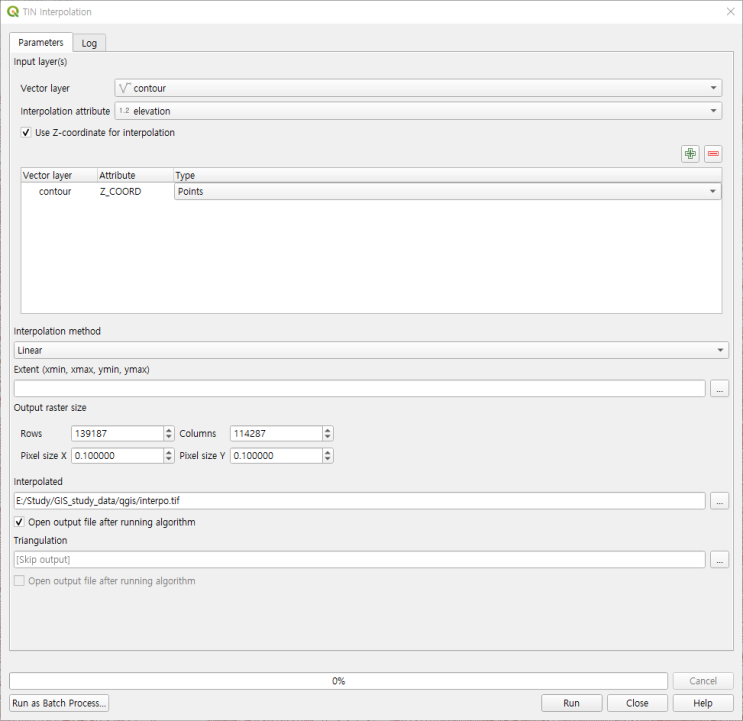Decrease Pixel size X stepper down
743x721 pixels.
pyautogui.click(x=169, y=459)
